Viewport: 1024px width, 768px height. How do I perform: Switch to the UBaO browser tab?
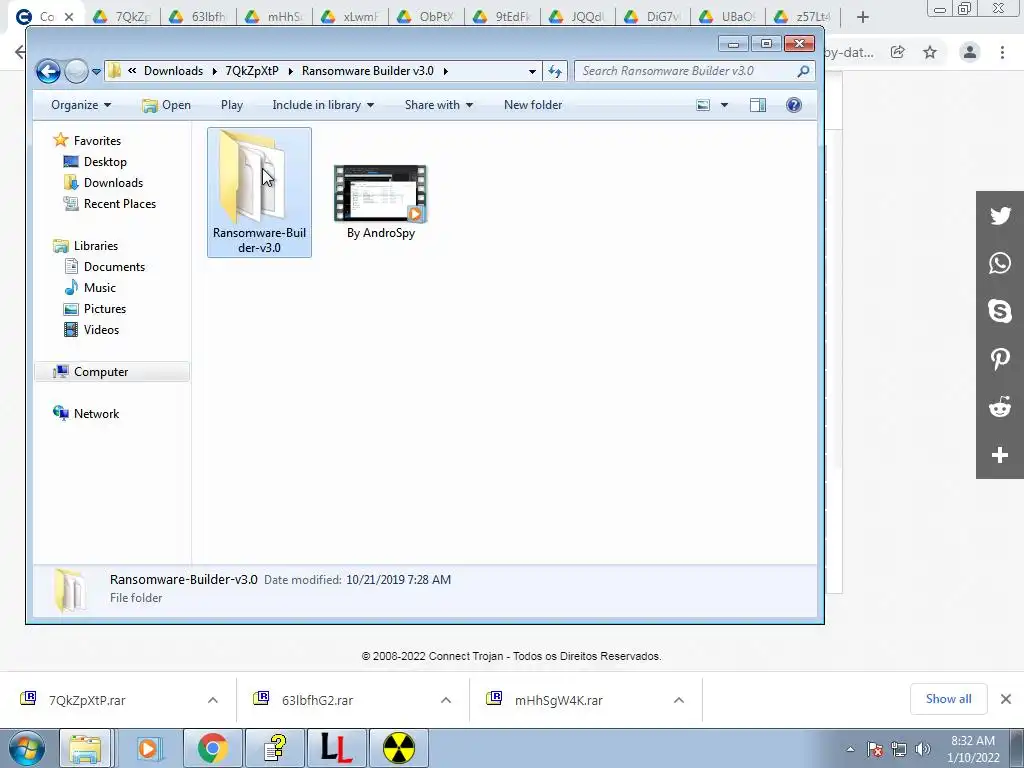click(x=729, y=16)
